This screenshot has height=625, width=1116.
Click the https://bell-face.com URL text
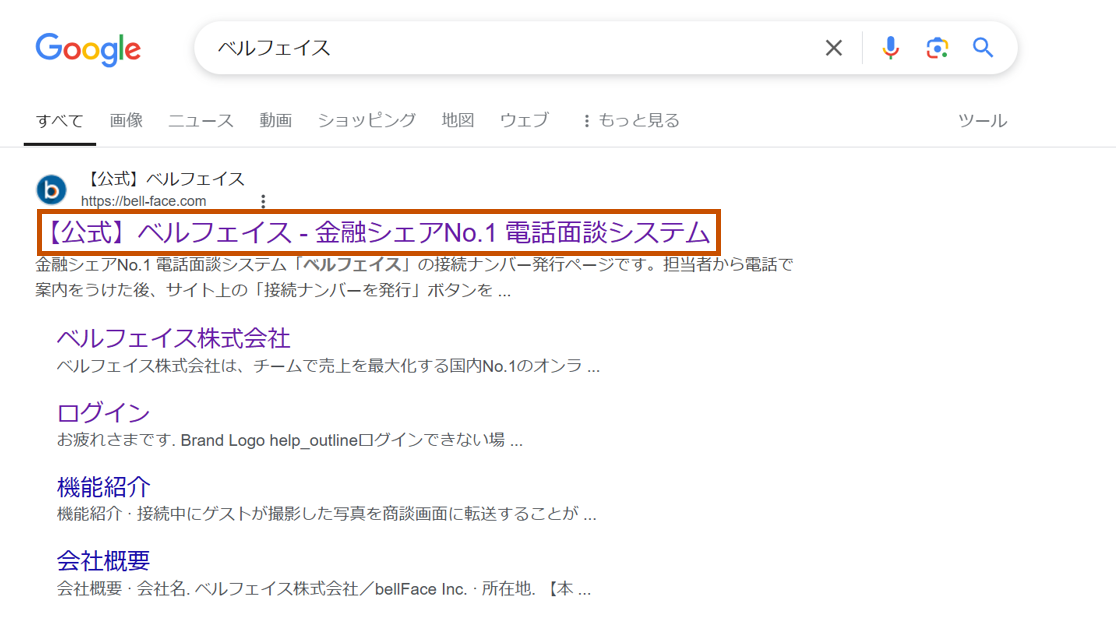144,201
